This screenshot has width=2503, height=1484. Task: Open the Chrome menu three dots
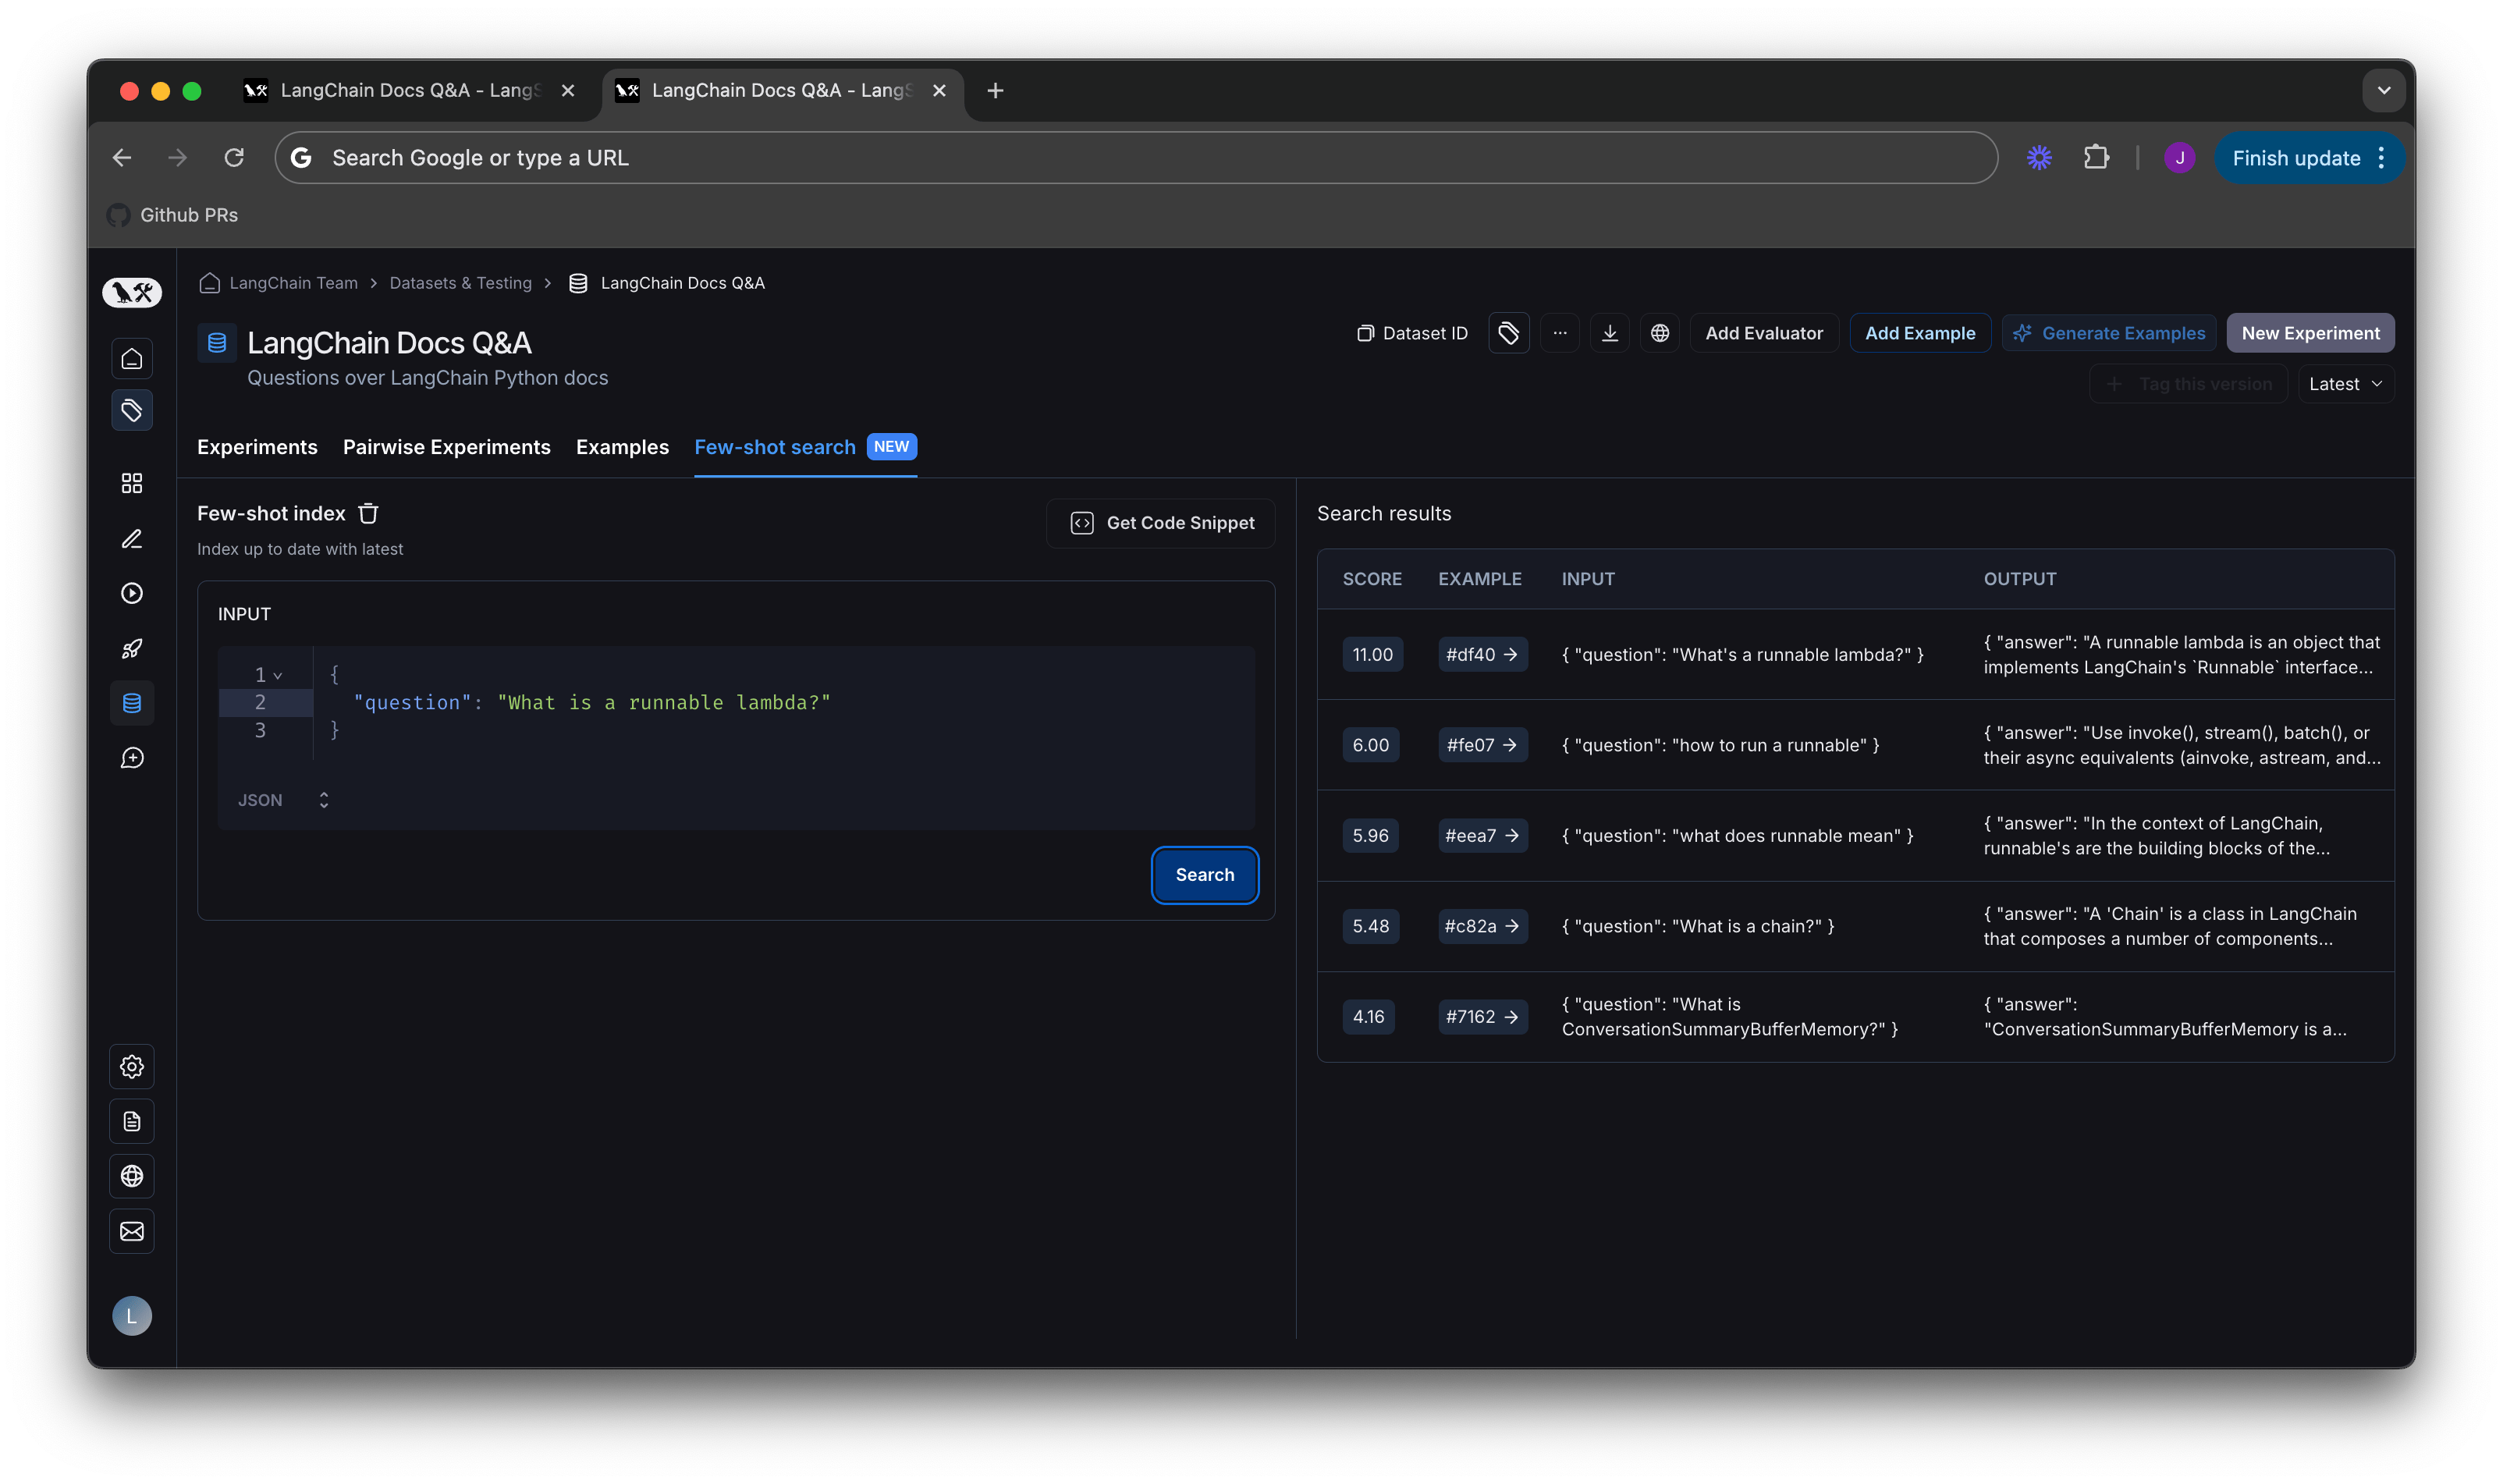click(x=2381, y=158)
